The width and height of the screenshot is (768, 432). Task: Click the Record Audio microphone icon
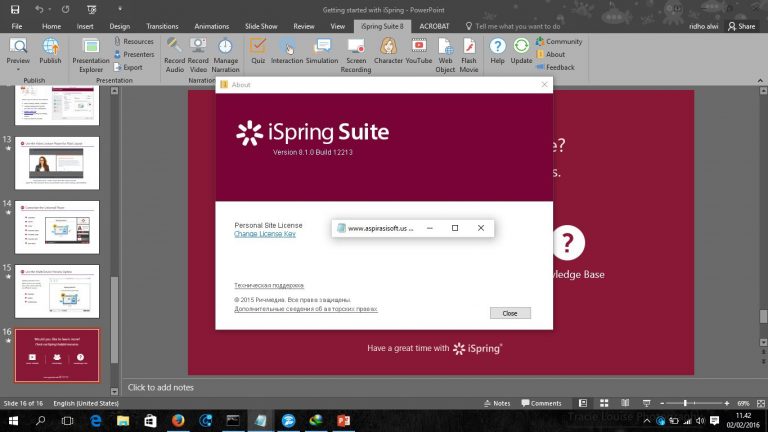point(174,45)
